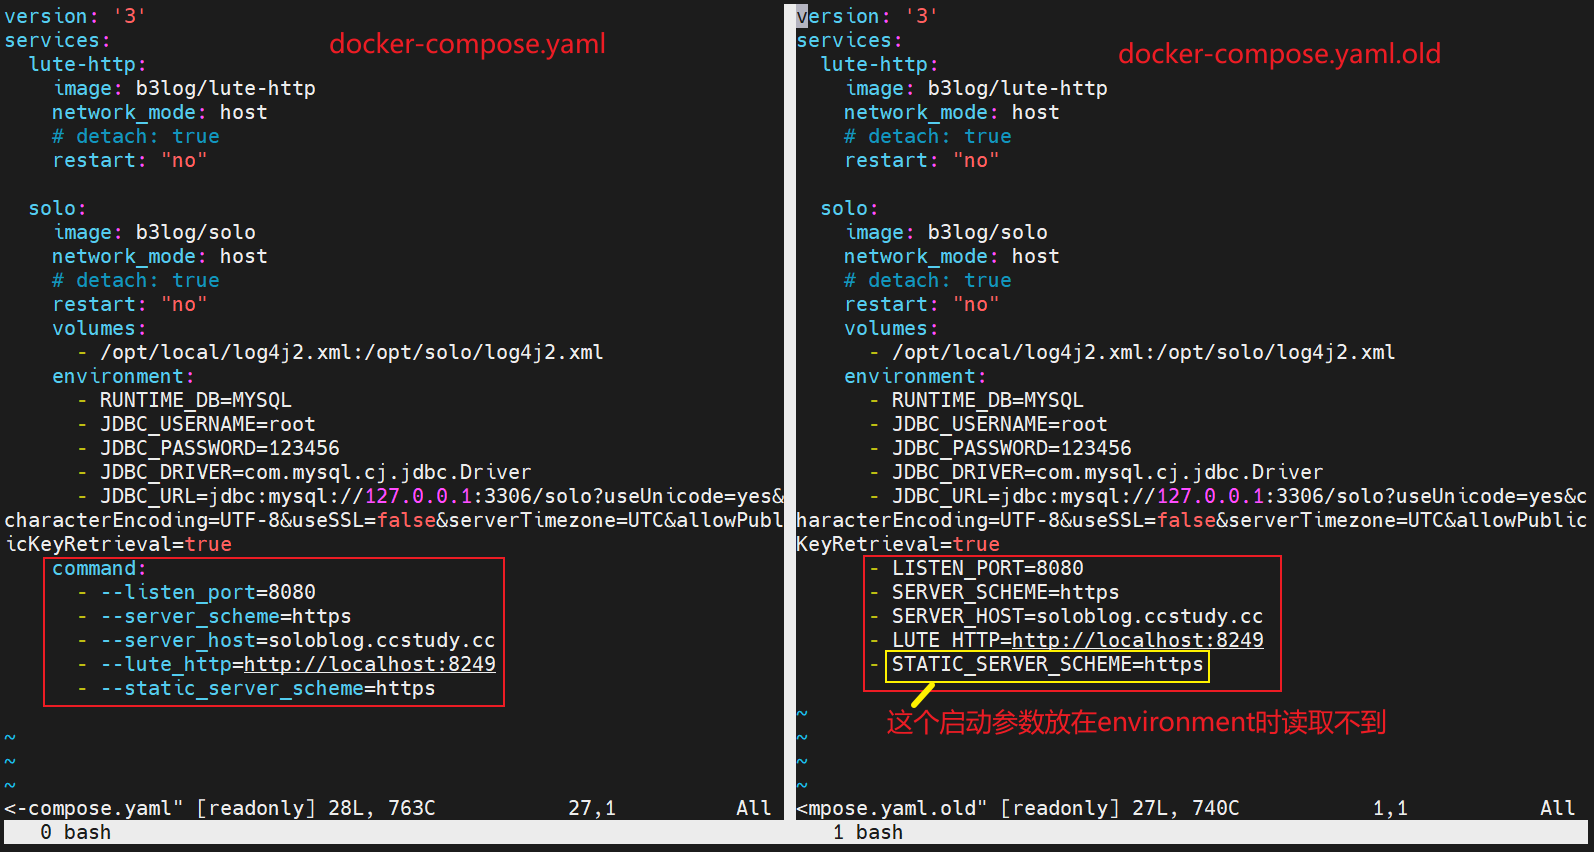This screenshot has height=852, width=1594.
Task: Click 'STATIC_SERVER_SCHEME=https' in right pane
Action: tap(1048, 664)
